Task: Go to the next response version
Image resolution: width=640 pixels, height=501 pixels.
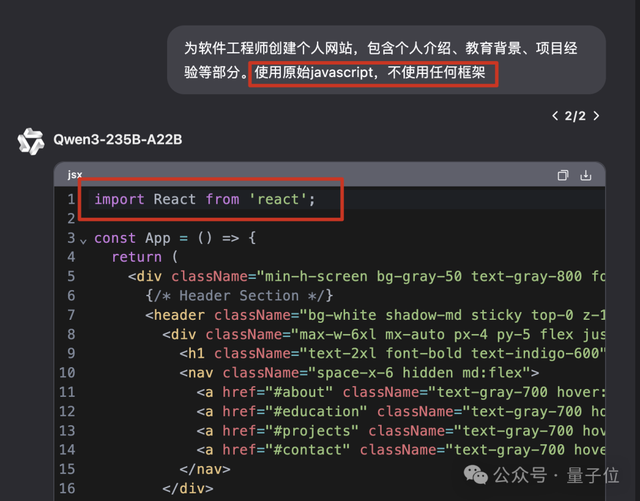Action: point(596,116)
